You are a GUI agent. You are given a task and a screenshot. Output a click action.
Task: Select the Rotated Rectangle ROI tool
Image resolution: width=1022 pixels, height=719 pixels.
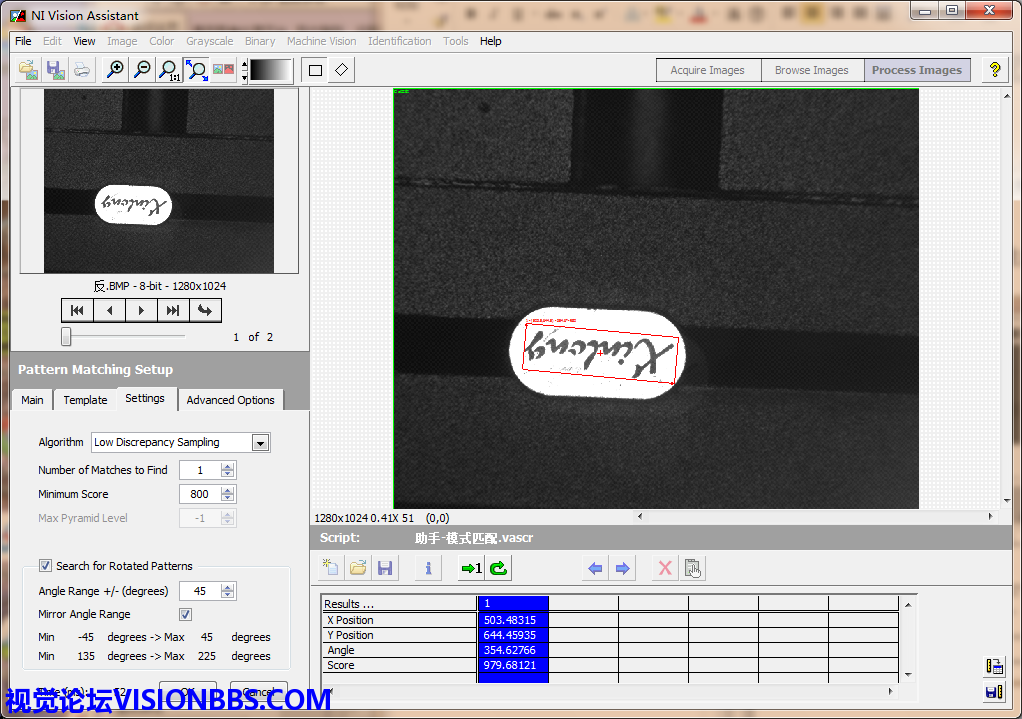(x=342, y=70)
